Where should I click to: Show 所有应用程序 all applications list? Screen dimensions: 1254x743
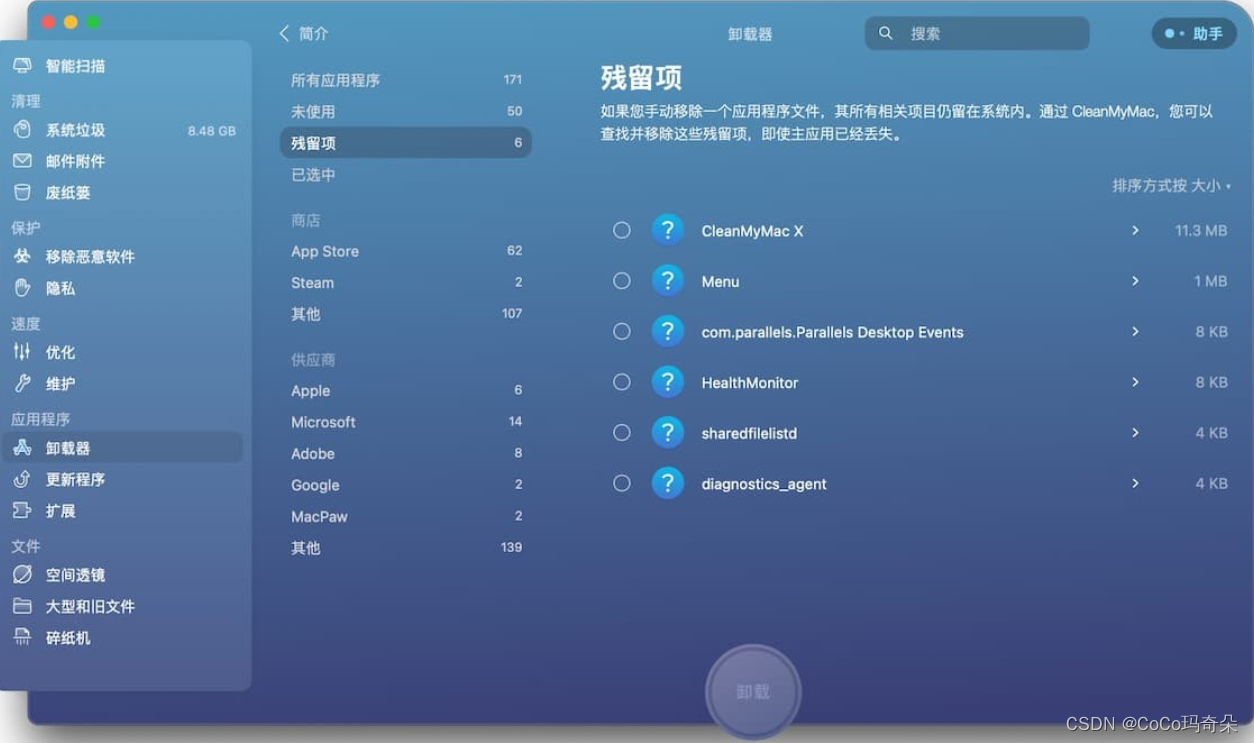click(406, 80)
